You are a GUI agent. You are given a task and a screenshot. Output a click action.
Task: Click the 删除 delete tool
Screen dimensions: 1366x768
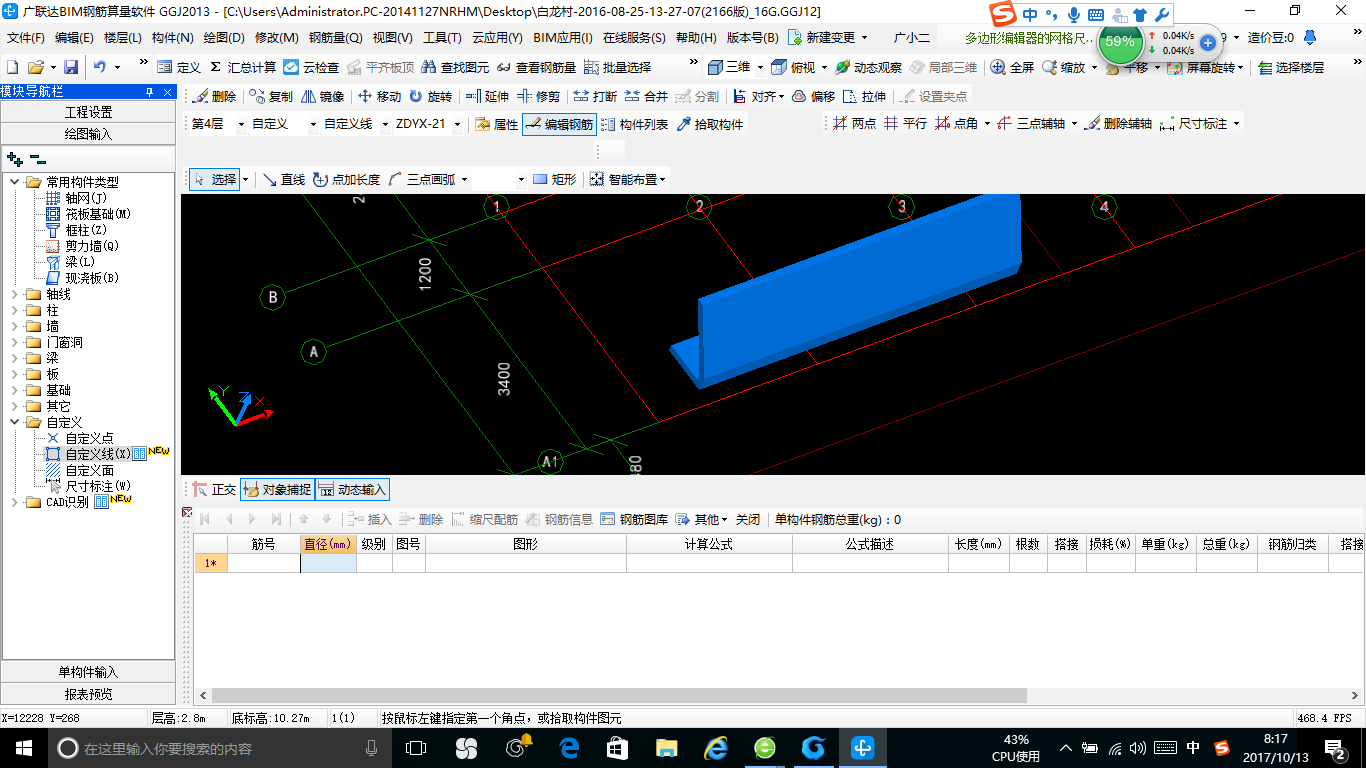tap(214, 97)
